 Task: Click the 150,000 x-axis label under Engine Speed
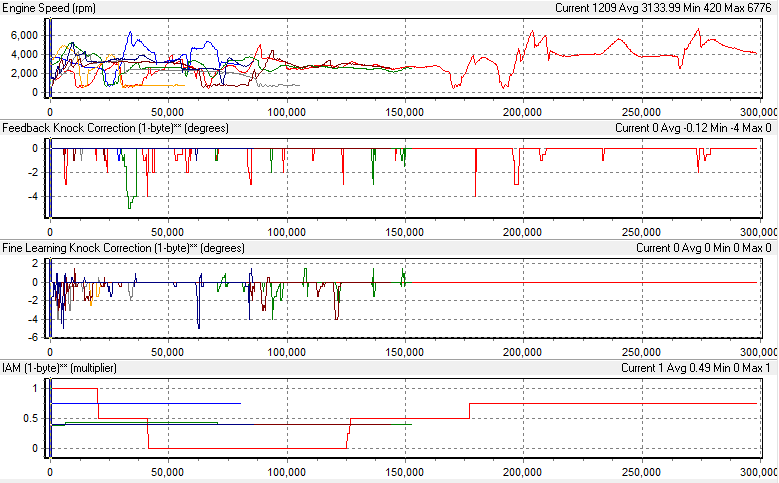[x=404, y=112]
